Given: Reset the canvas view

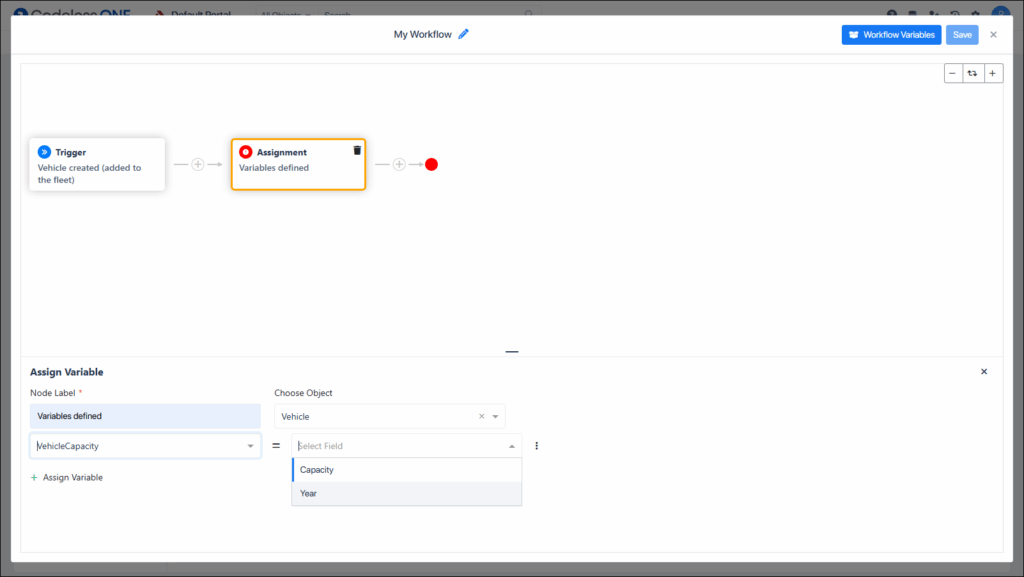Looking at the screenshot, I should click(x=973, y=73).
